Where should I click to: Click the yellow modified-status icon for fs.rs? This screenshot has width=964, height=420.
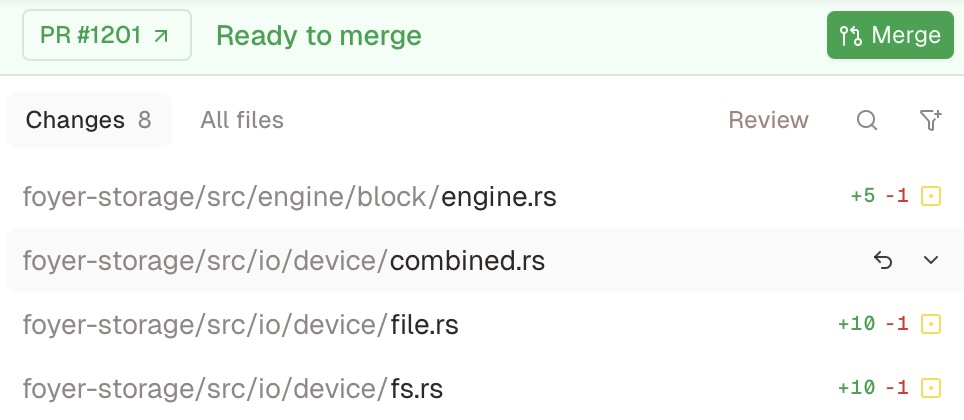[x=931, y=388]
